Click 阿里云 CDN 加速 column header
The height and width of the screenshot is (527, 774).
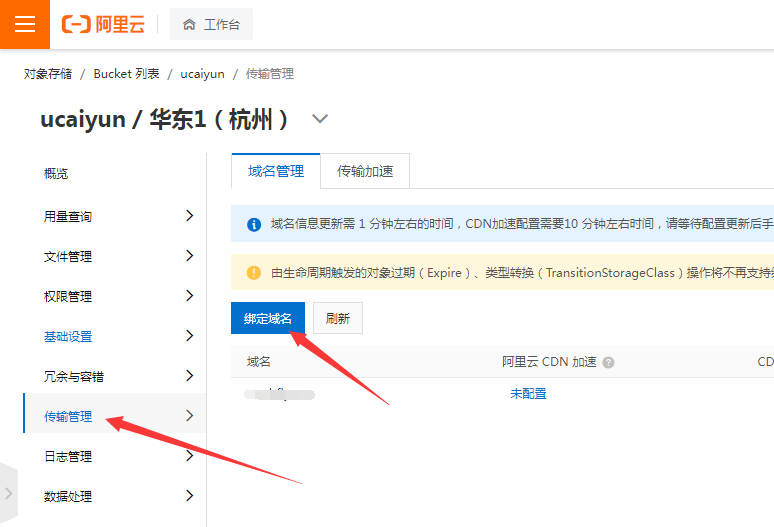point(549,362)
